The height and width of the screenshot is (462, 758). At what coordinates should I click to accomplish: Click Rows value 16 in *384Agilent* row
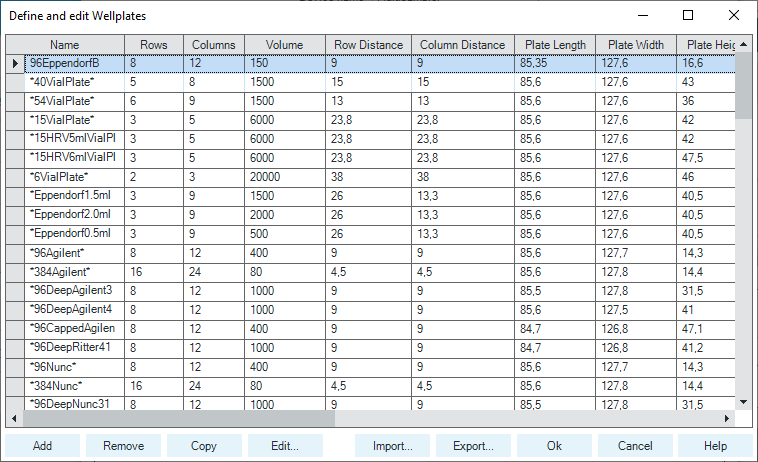pyautogui.click(x=154, y=272)
